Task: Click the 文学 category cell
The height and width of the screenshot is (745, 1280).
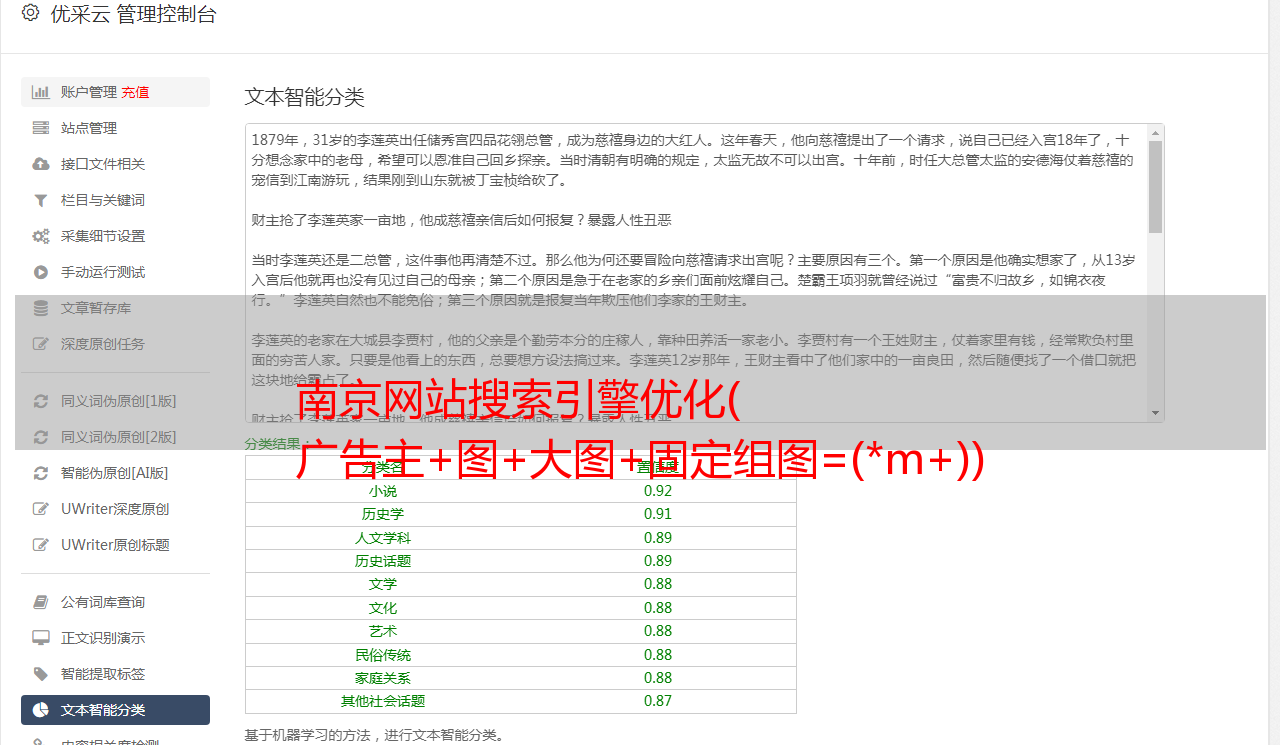Action: (383, 584)
